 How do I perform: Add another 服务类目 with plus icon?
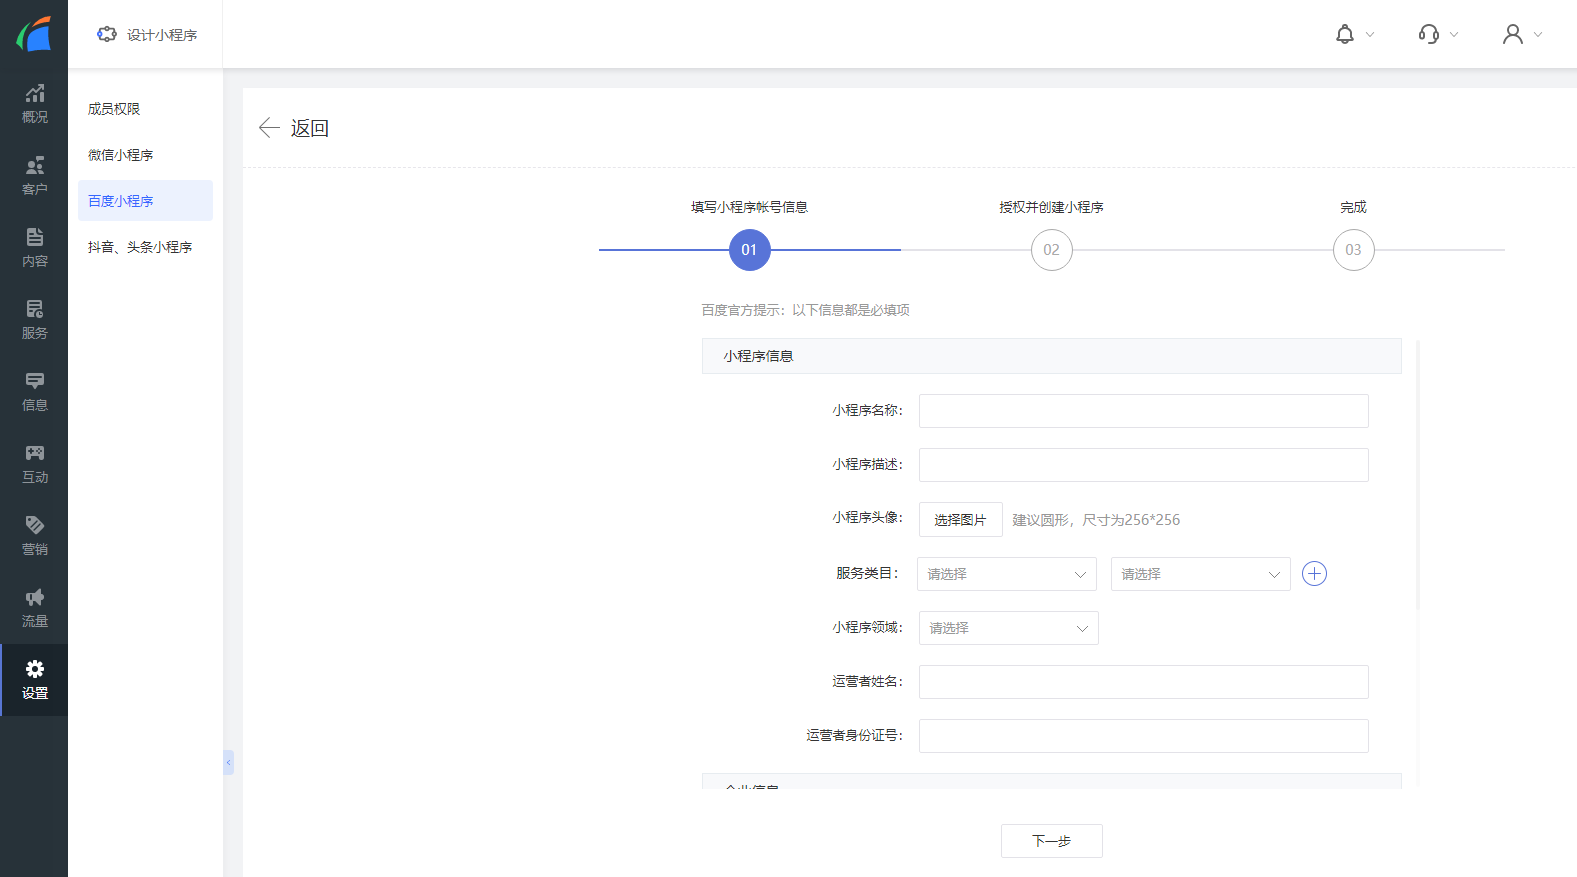click(1314, 574)
